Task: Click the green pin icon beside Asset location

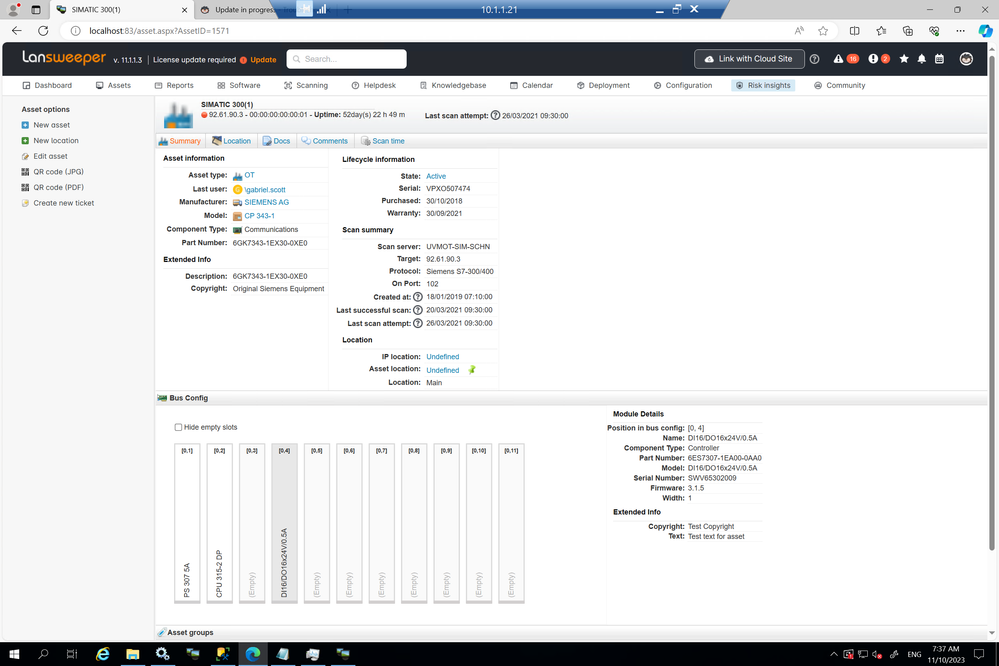Action: 471,370
